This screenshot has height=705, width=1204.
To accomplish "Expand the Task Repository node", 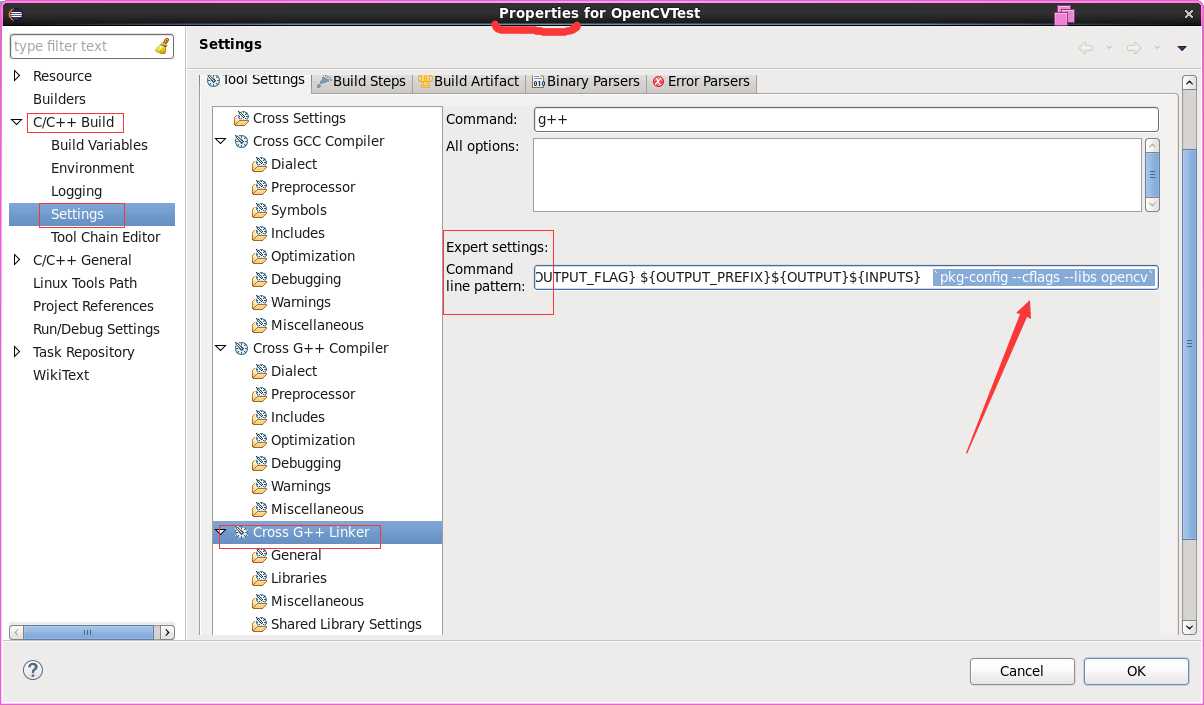I will (x=17, y=352).
